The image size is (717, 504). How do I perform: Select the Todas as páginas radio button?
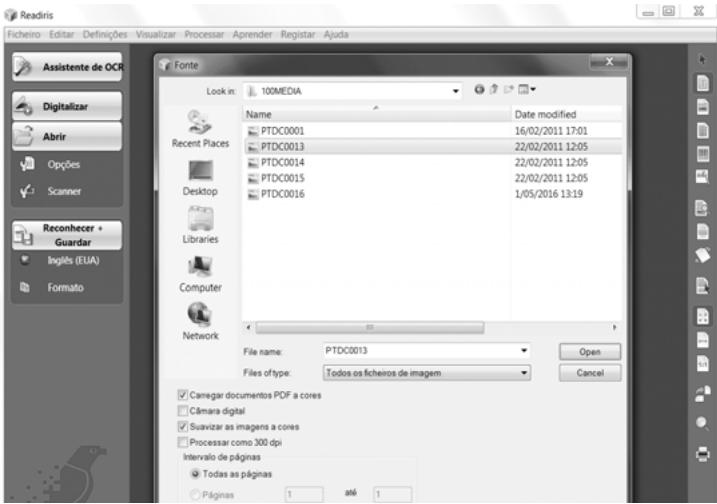(x=195, y=474)
